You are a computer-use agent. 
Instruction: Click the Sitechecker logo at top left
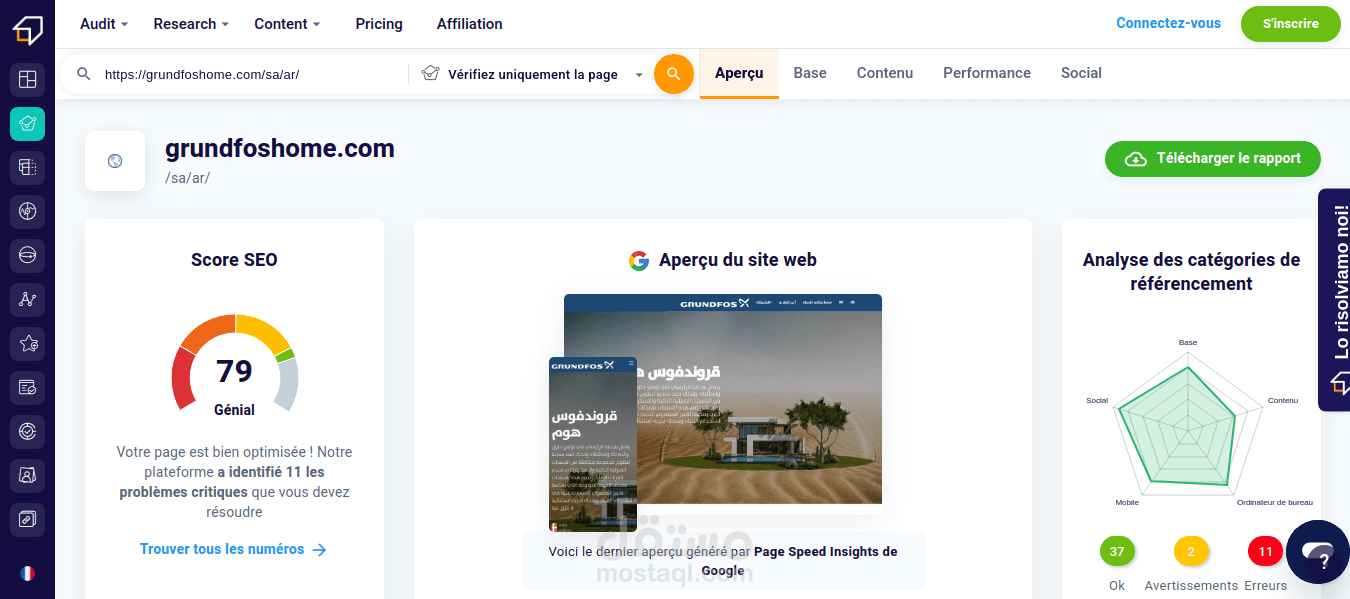coord(27,29)
